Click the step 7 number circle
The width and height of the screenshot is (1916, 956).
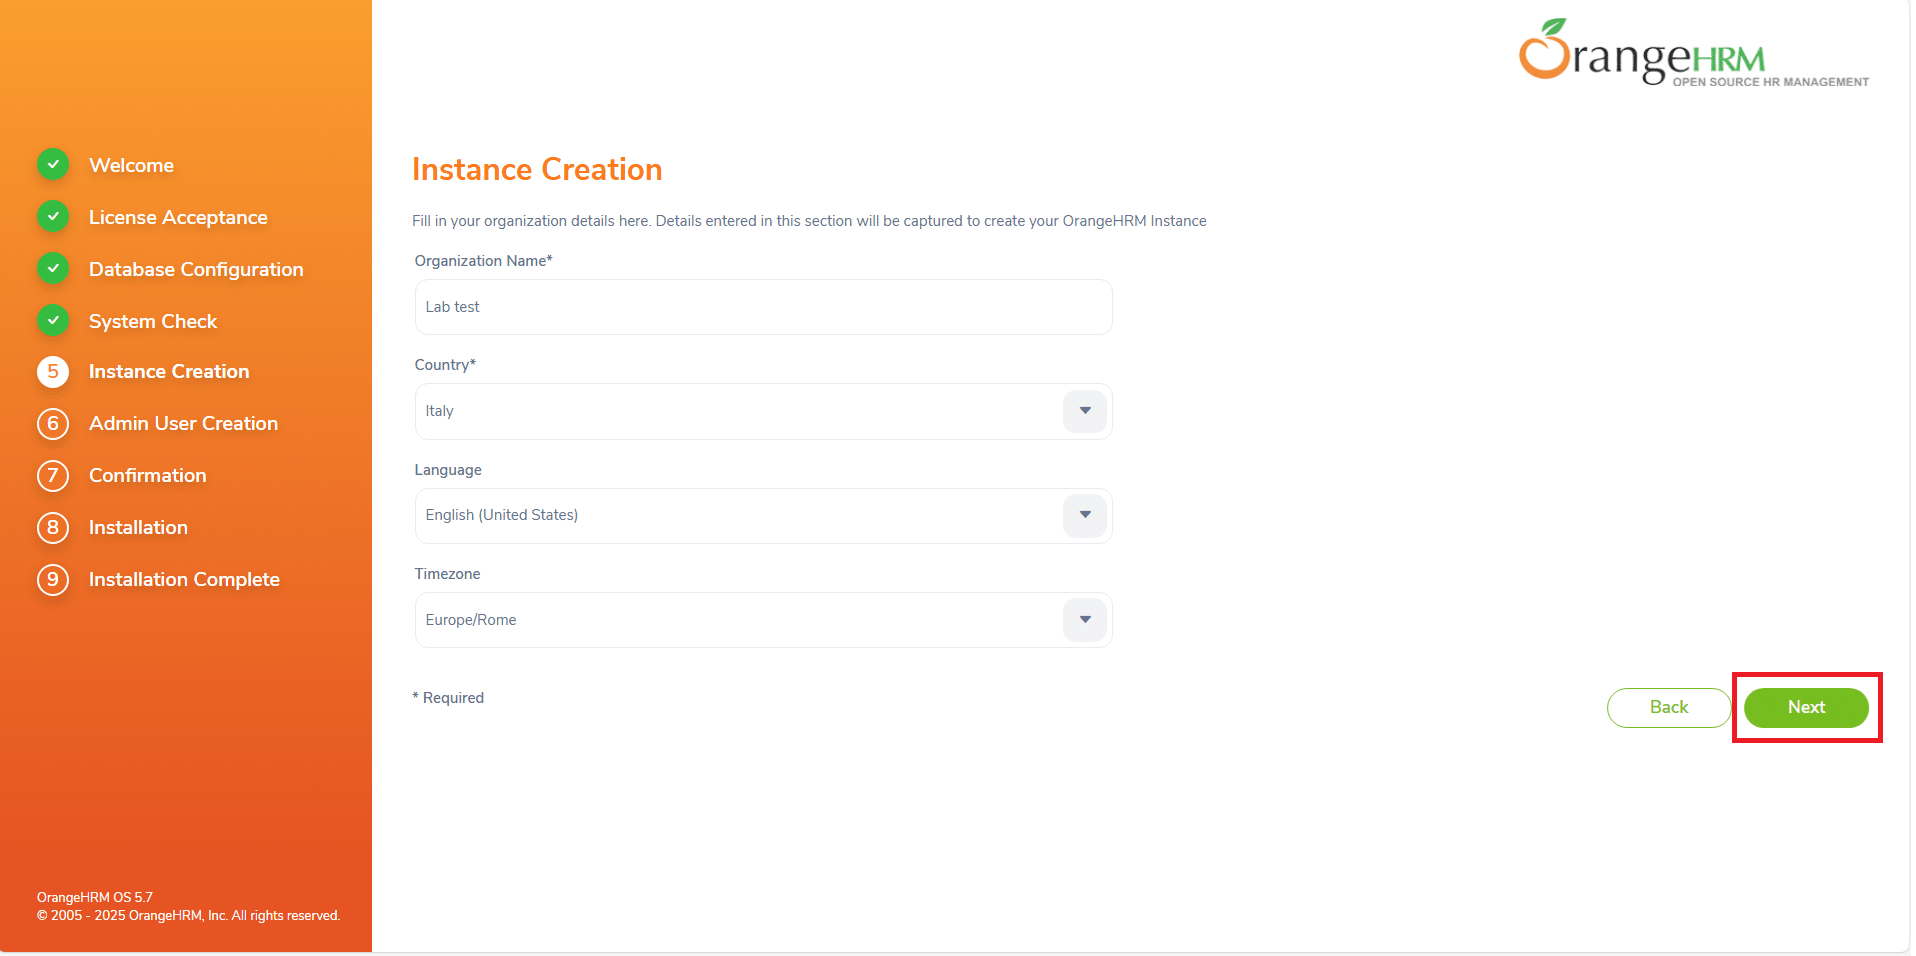tap(53, 476)
